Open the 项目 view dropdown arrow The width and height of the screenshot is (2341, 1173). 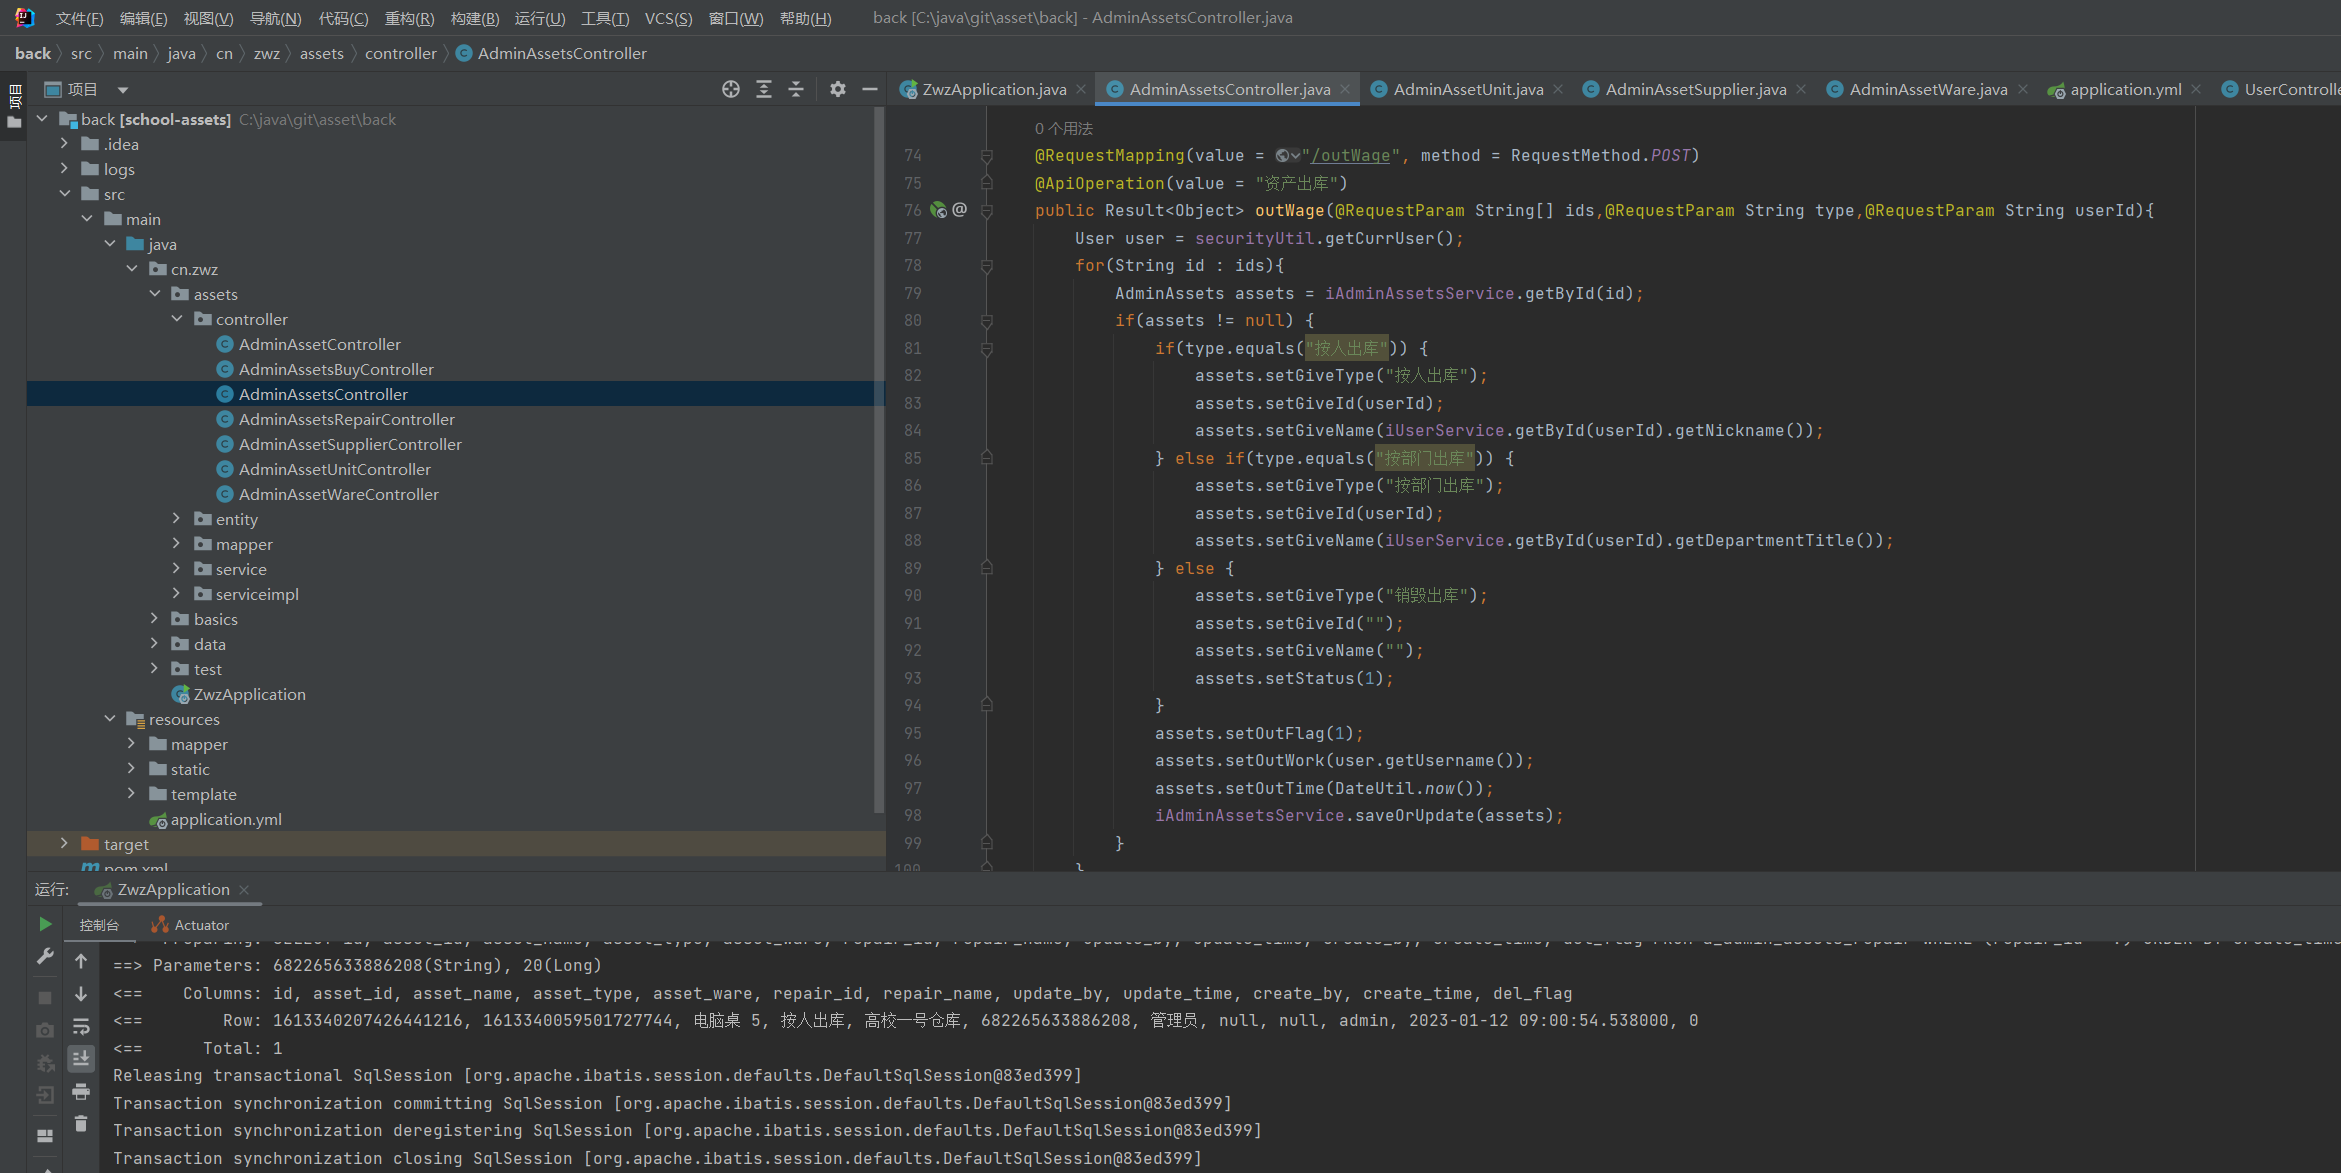(122, 90)
